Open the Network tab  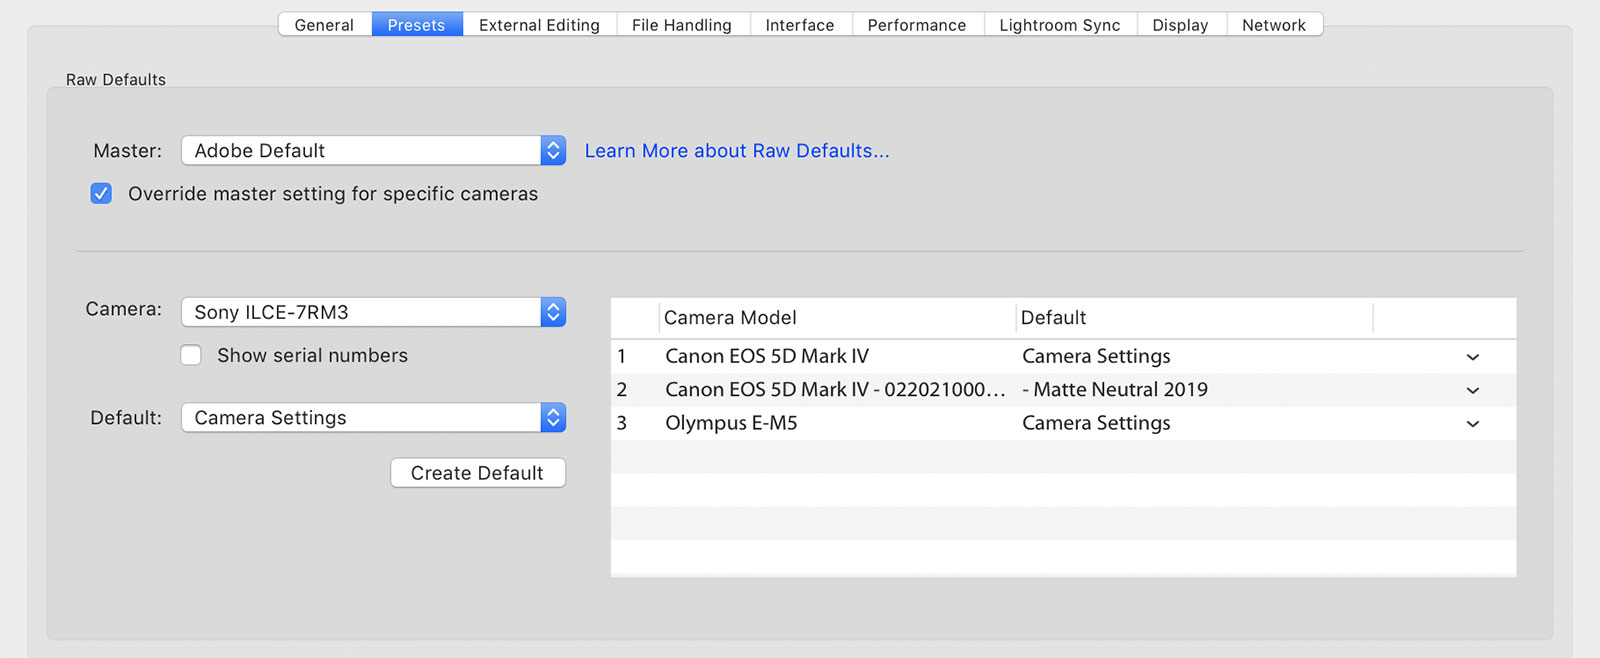coord(1273,25)
